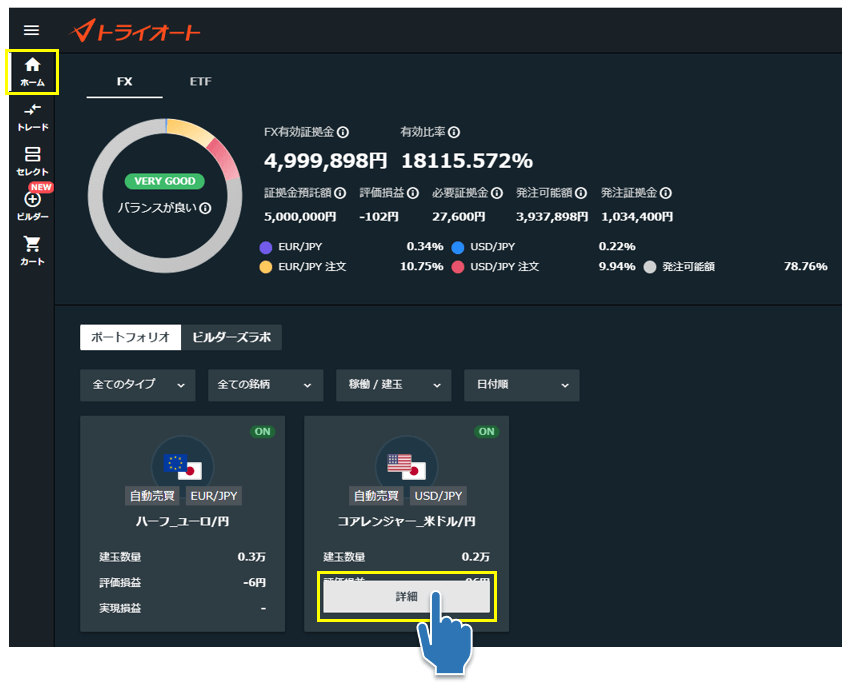Open the 稼働 / 建玉 dropdown
Viewport: 852px width, 686px height.
[x=394, y=385]
